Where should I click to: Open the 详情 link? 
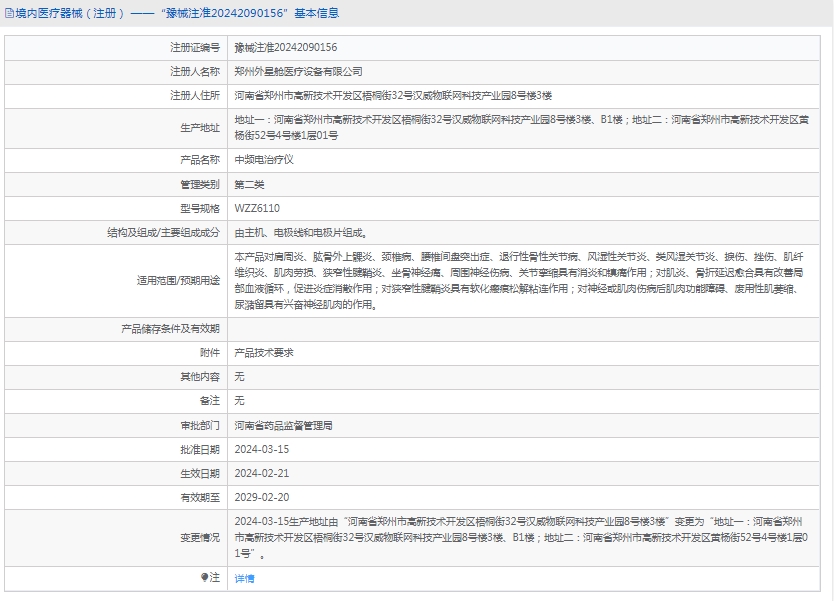(244, 578)
